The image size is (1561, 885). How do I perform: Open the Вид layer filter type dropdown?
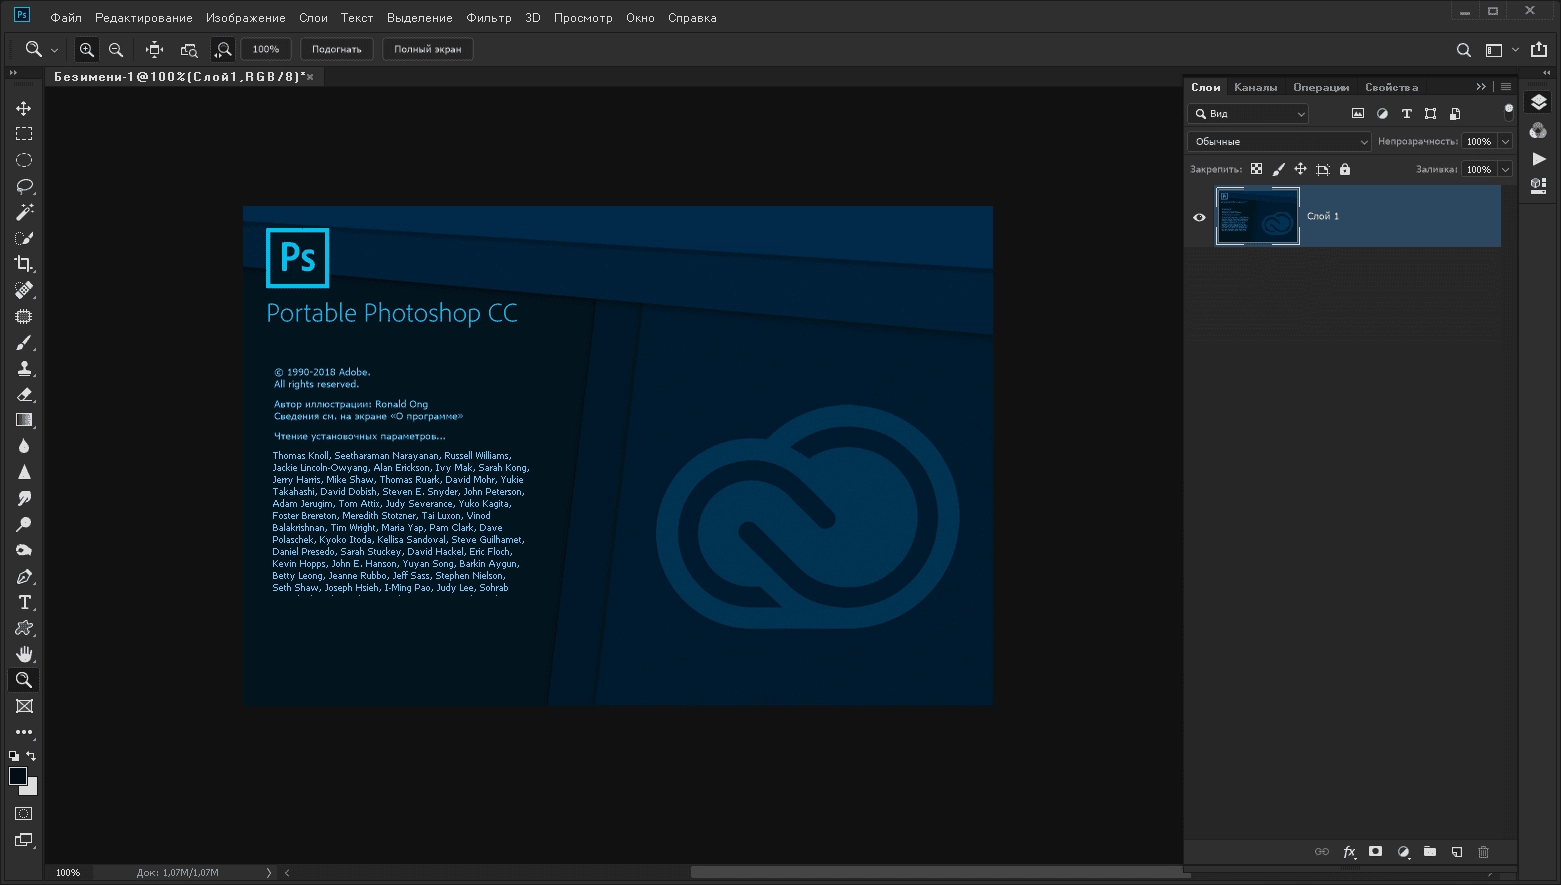coord(1248,114)
